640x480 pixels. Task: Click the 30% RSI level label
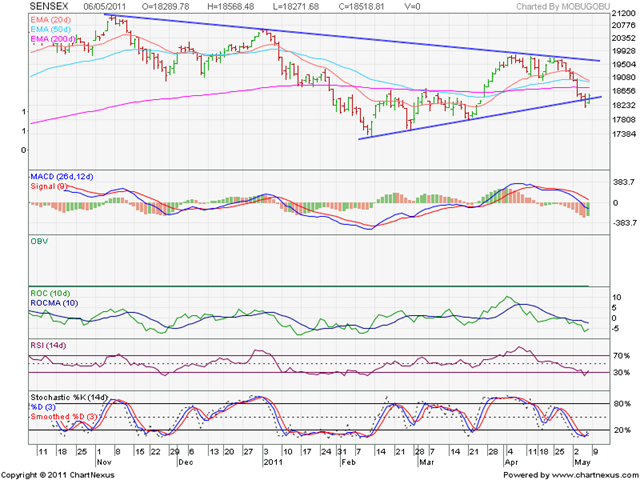(x=621, y=373)
